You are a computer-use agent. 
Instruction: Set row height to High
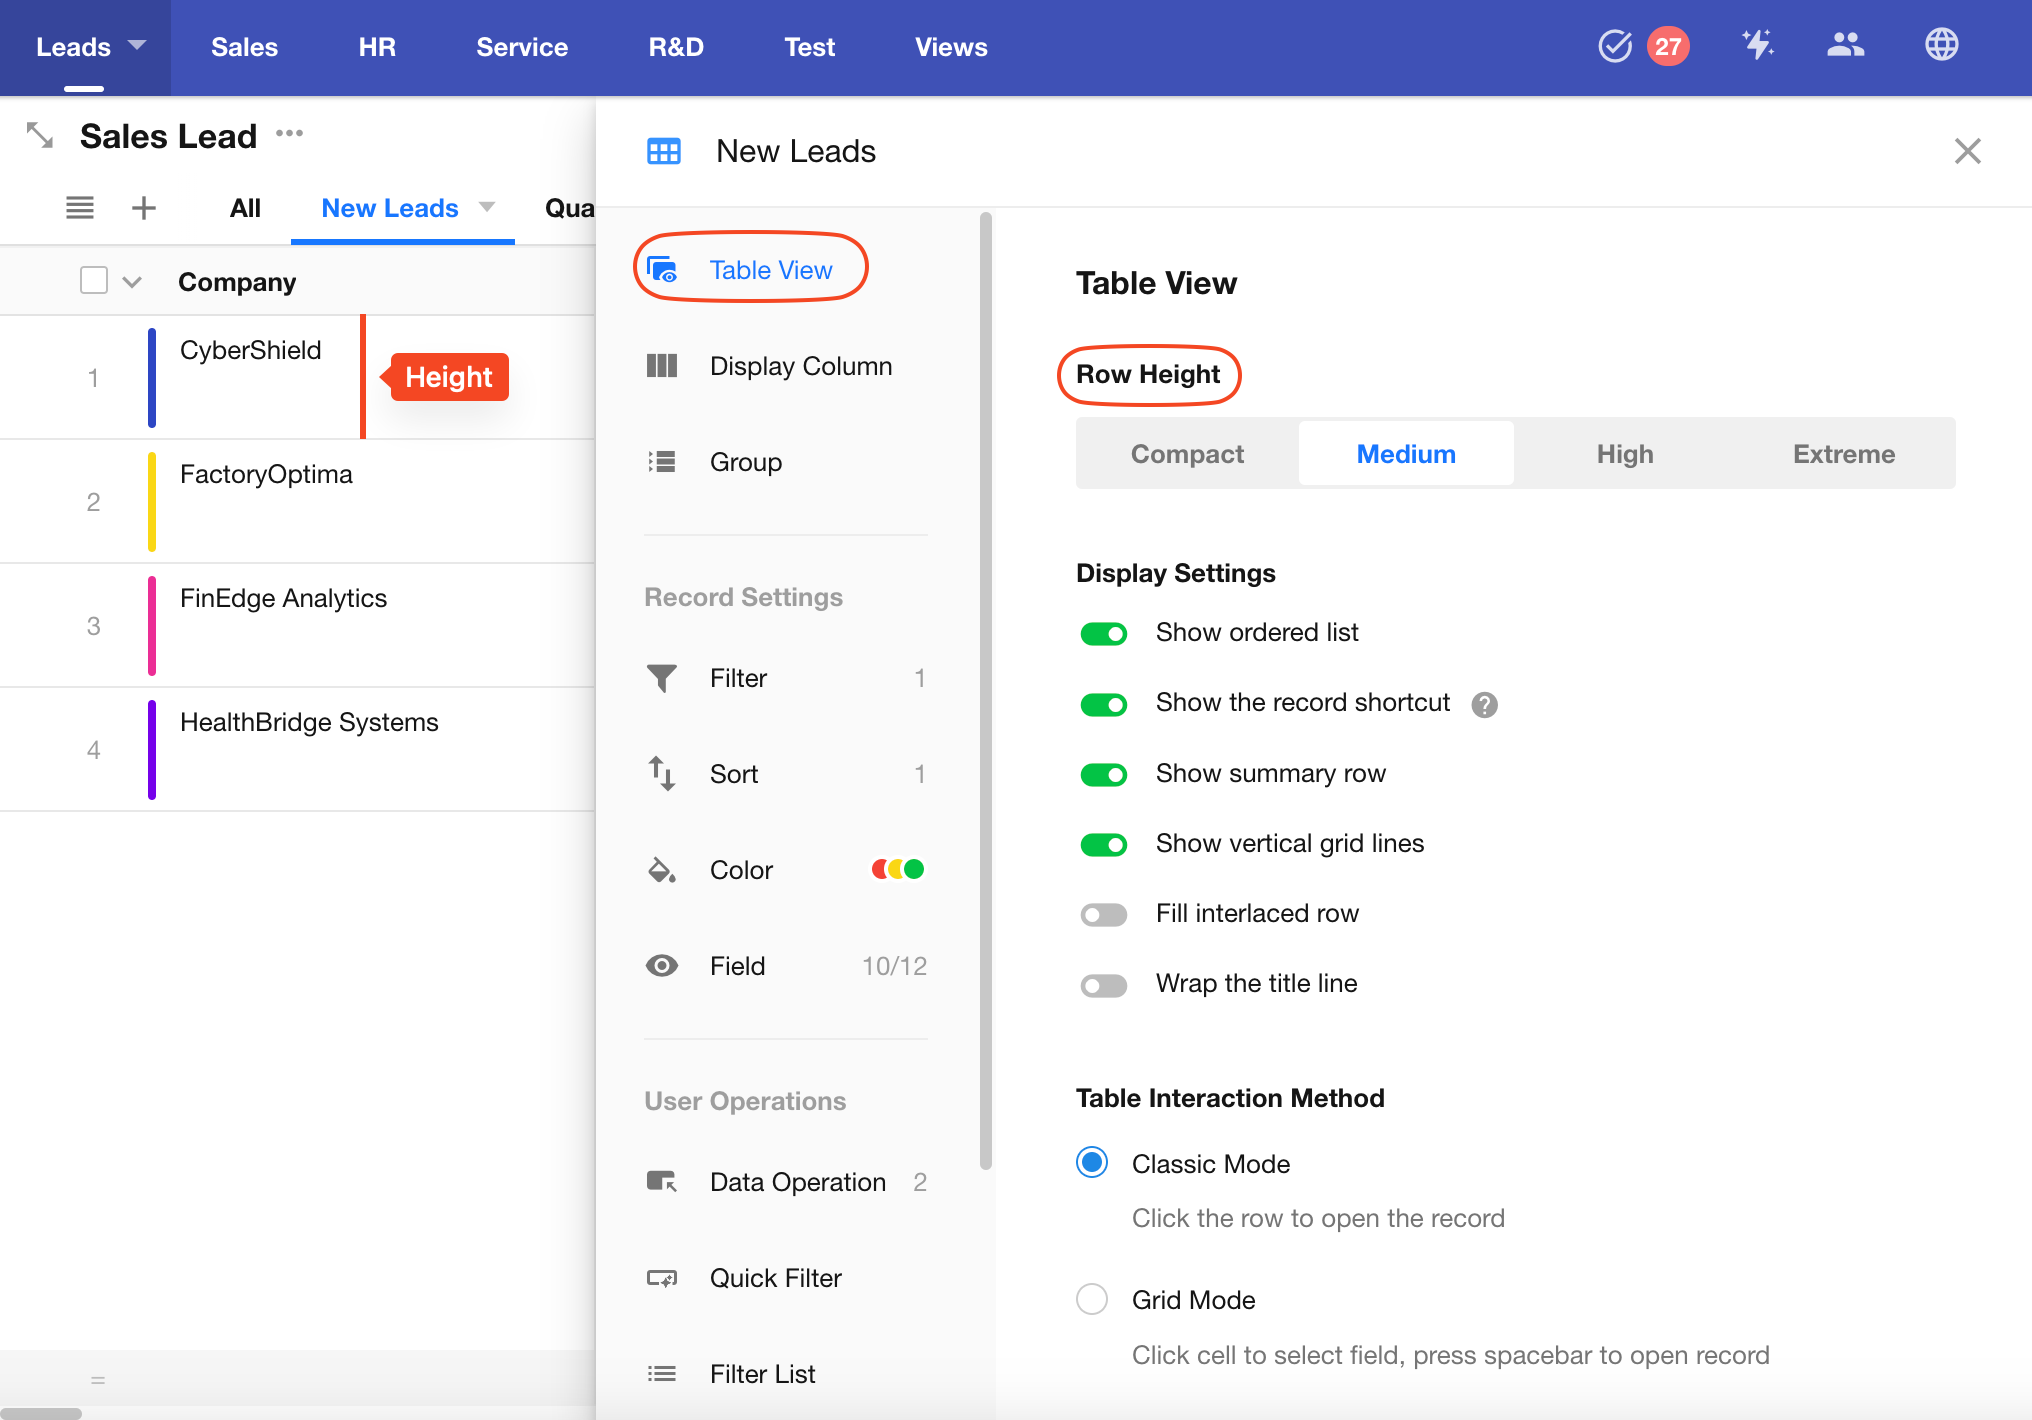[x=1624, y=454]
